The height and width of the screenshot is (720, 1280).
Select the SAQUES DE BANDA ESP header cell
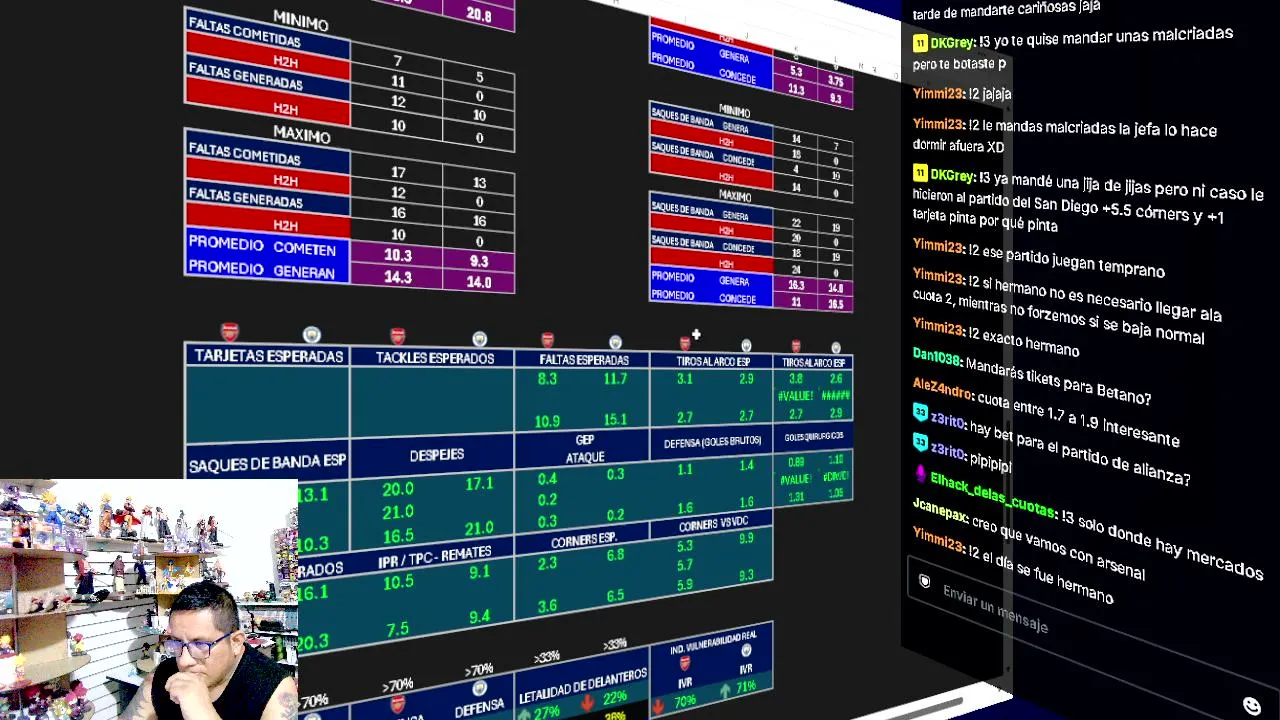267,463
